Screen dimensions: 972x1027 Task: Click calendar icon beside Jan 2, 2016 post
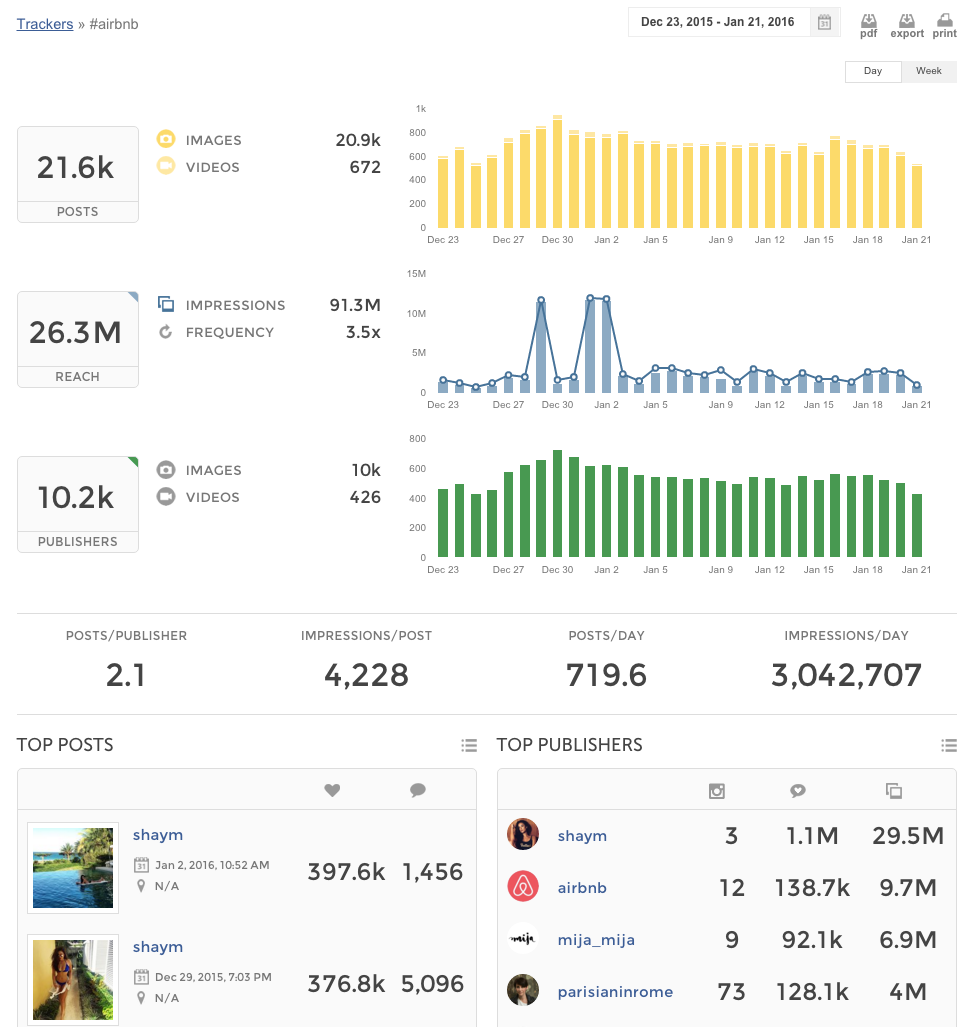(141, 865)
